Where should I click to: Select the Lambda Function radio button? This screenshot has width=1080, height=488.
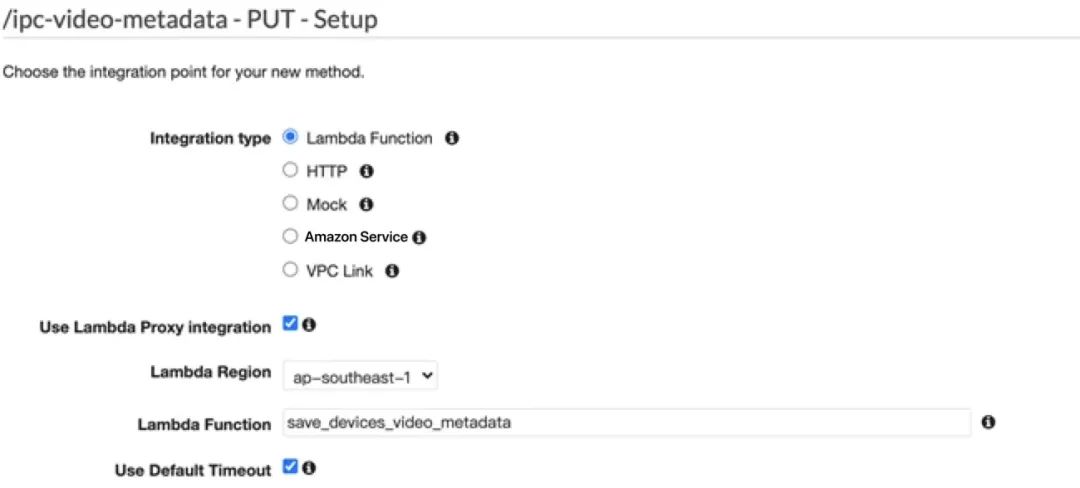pos(290,137)
